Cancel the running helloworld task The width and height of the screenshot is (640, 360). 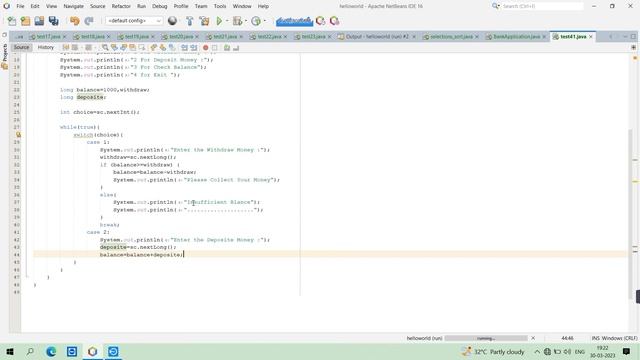point(533,338)
